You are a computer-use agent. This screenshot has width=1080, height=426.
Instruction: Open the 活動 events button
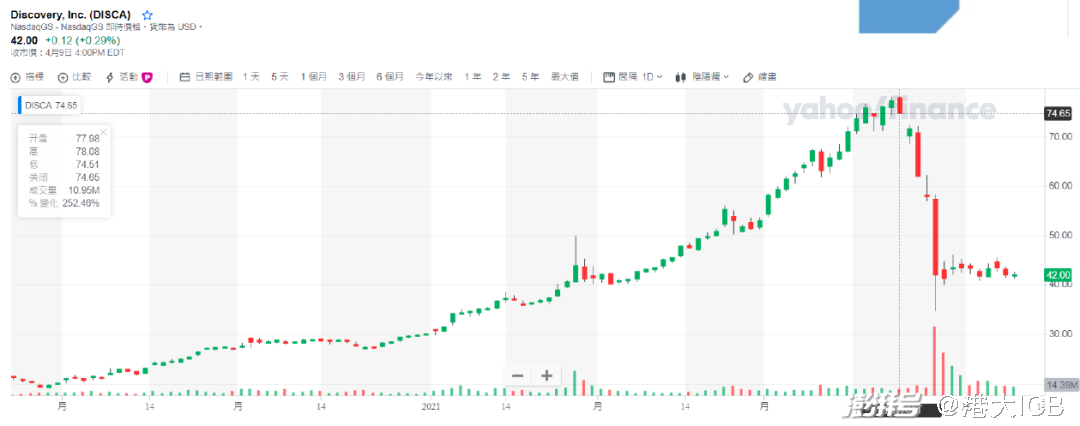[121, 77]
